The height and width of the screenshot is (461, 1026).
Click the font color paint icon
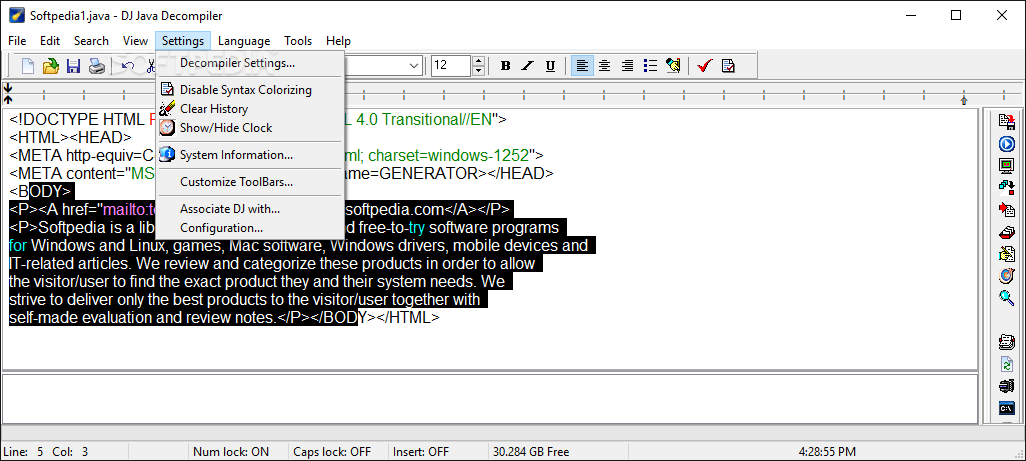673,65
